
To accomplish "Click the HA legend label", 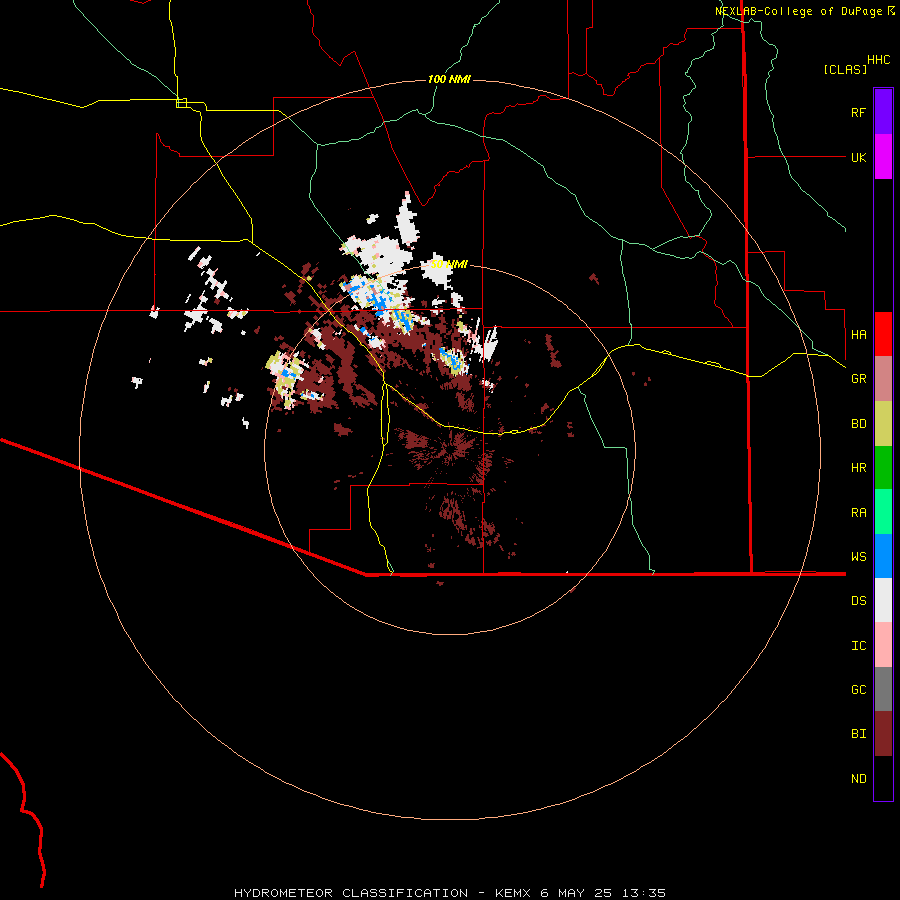I will coord(858,334).
